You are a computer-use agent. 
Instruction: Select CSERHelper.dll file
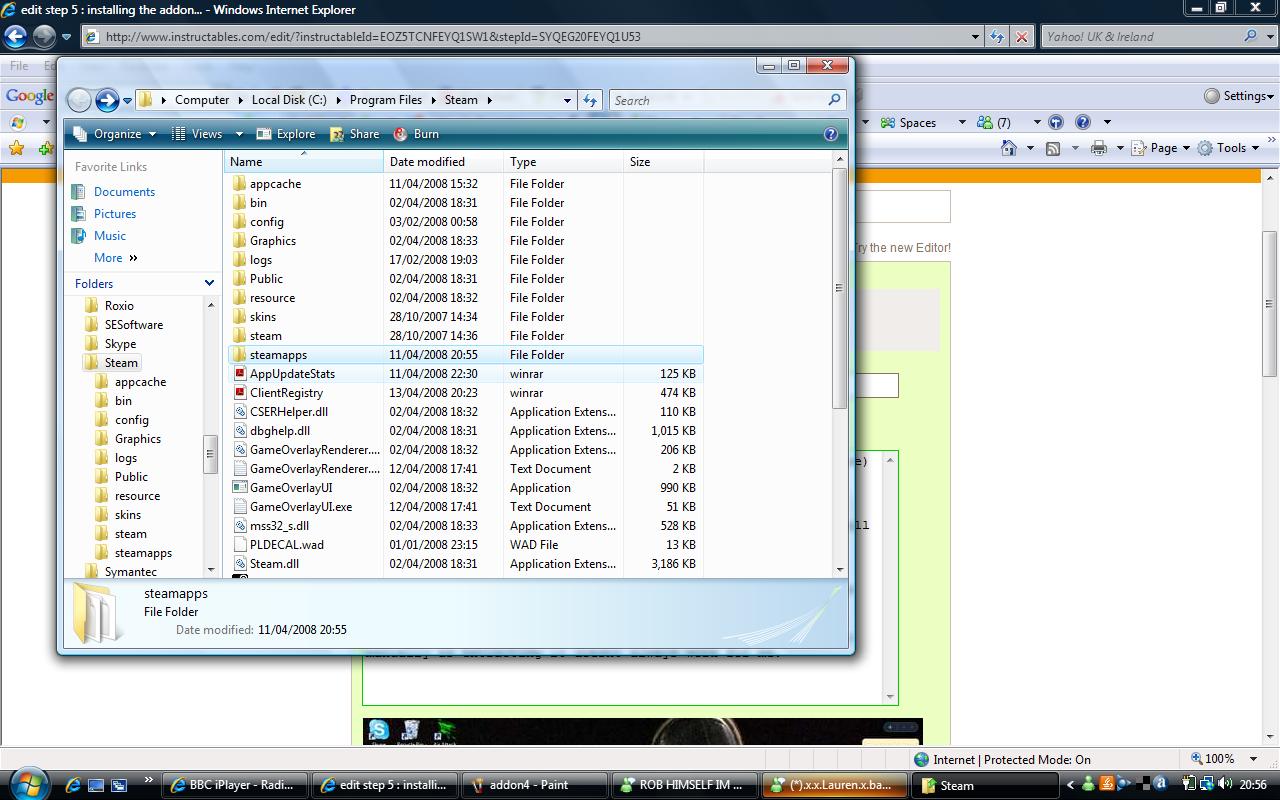point(289,412)
